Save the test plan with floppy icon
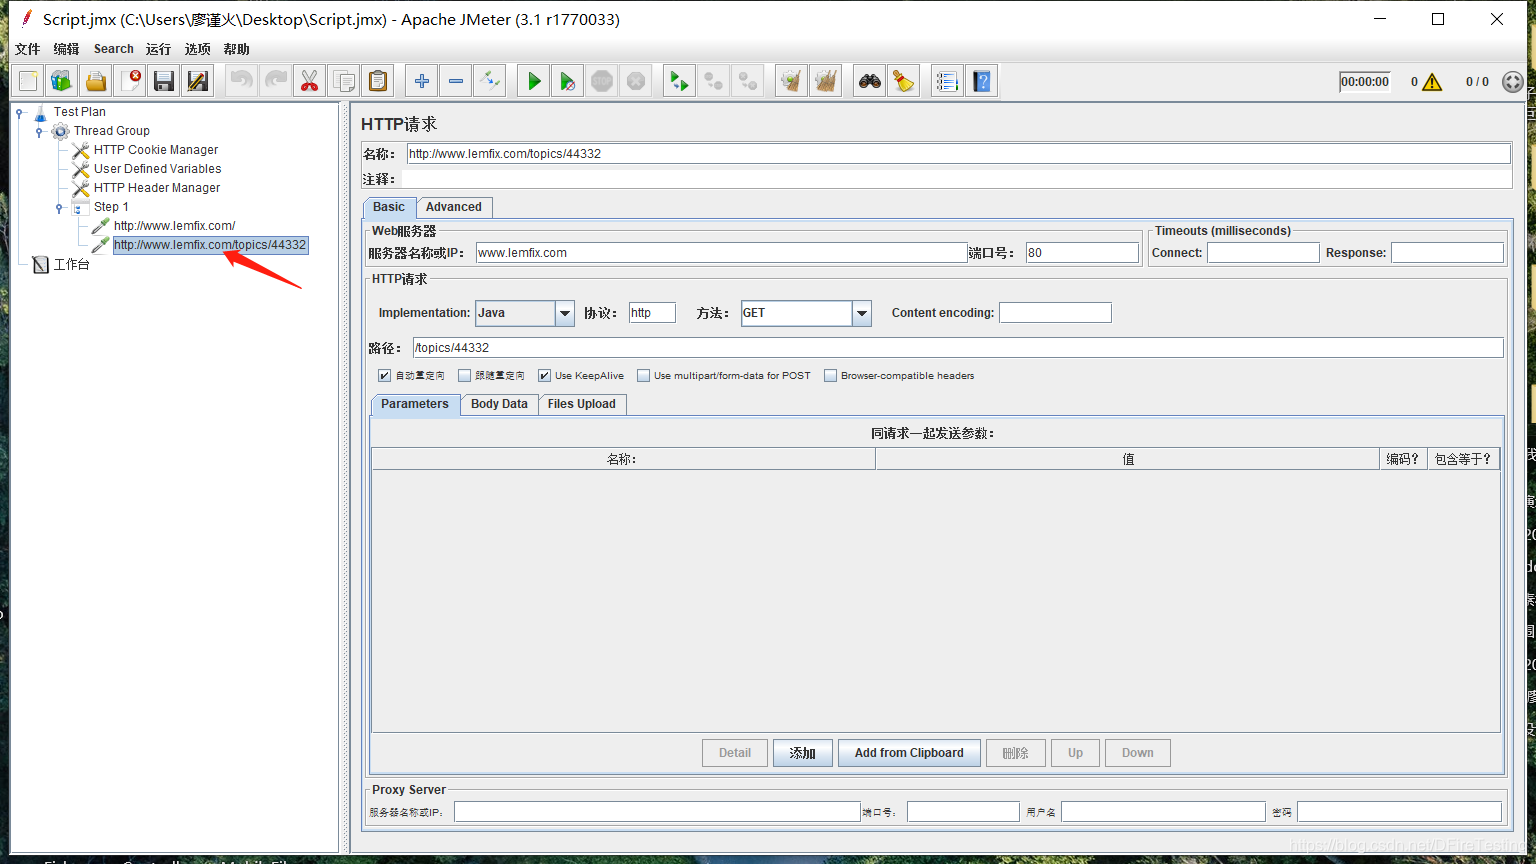This screenshot has height=864, width=1536. click(x=164, y=81)
